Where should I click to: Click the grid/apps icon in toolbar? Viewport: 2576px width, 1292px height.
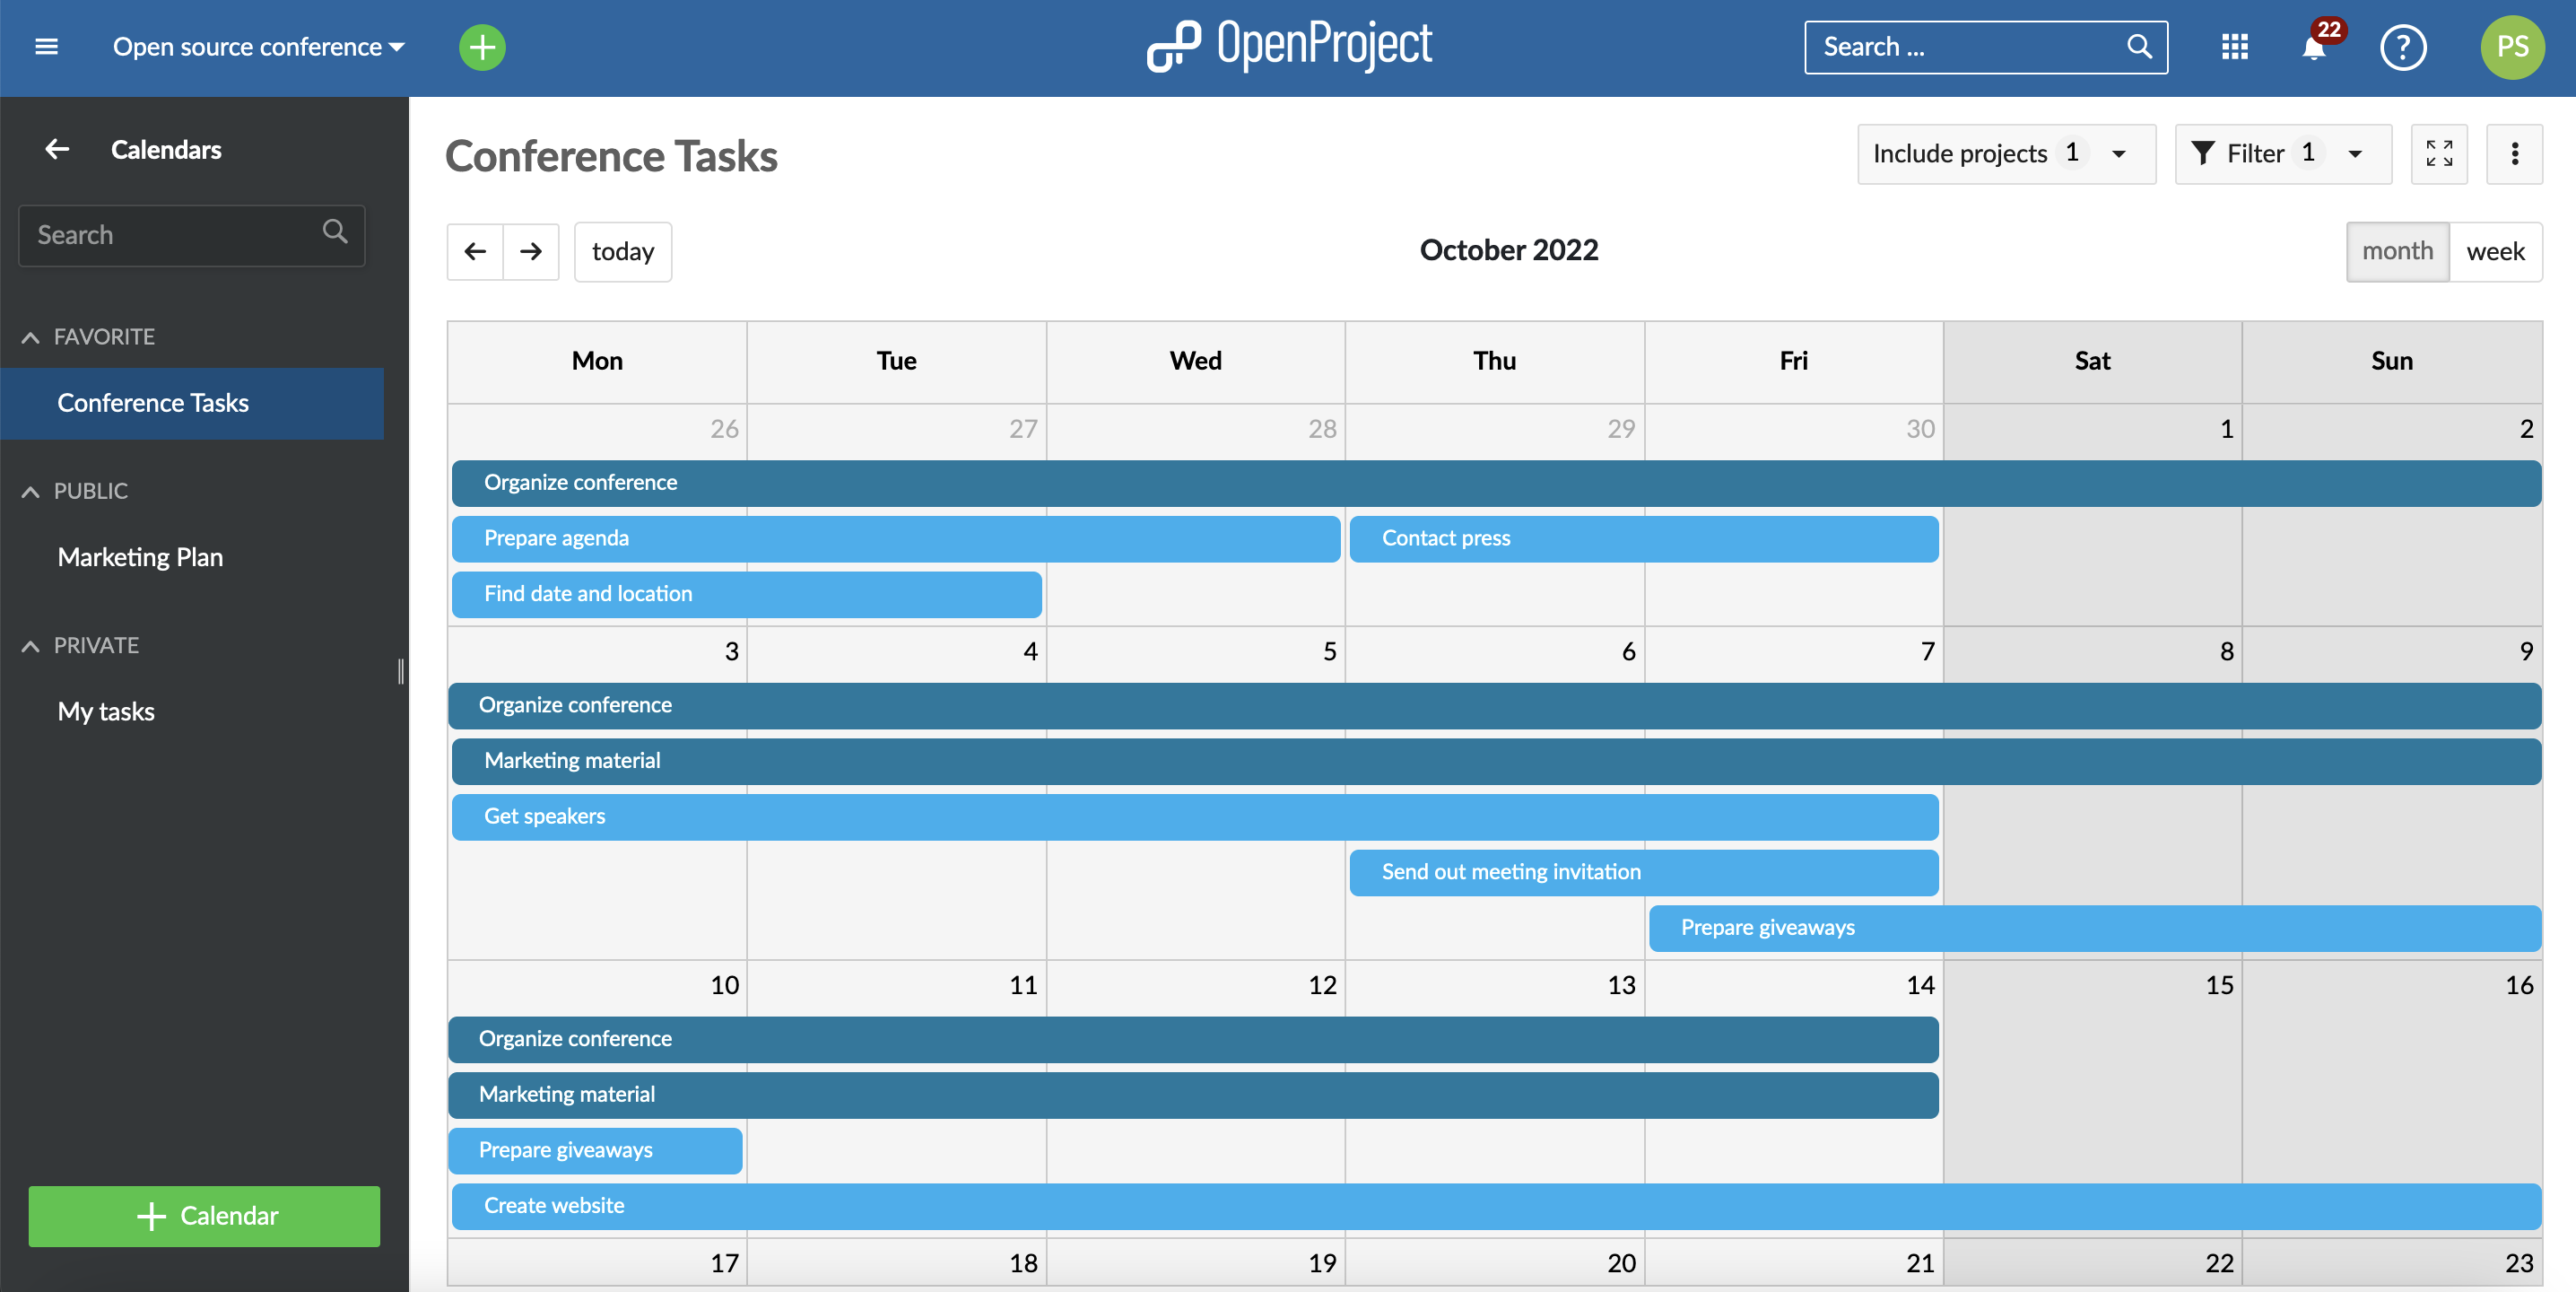click(2233, 46)
